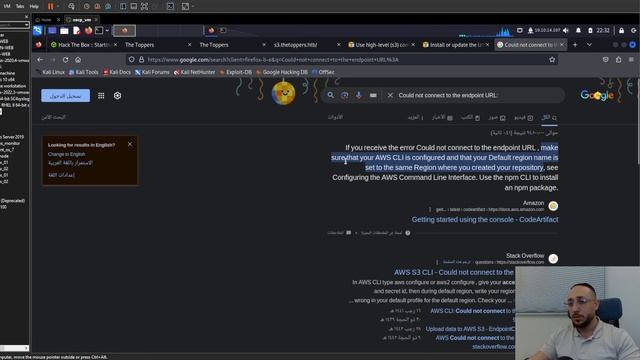Open the list all tabs chevron

click(x=589, y=45)
